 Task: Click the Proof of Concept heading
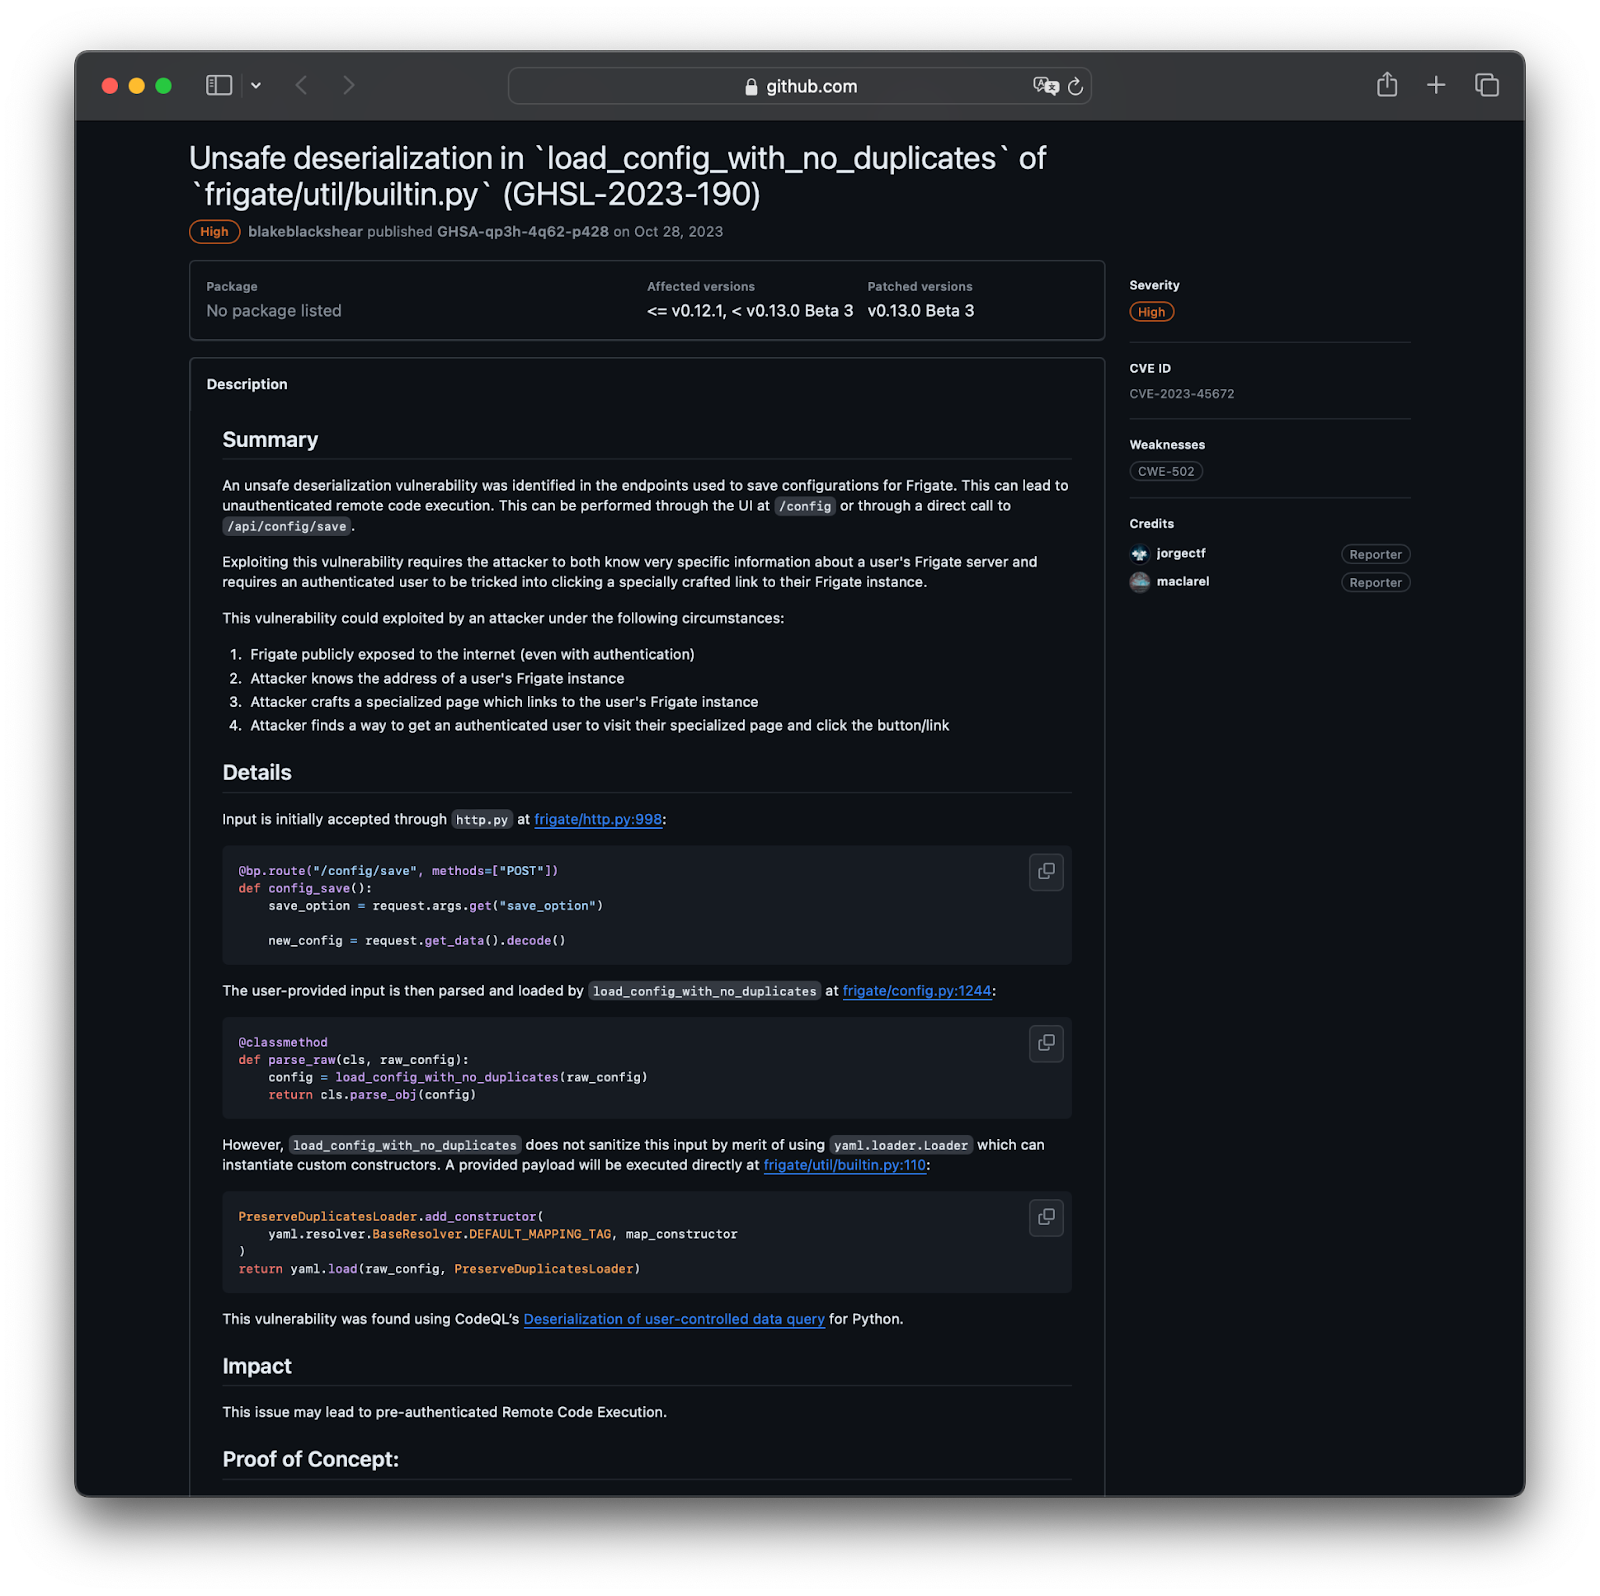tap(311, 1460)
